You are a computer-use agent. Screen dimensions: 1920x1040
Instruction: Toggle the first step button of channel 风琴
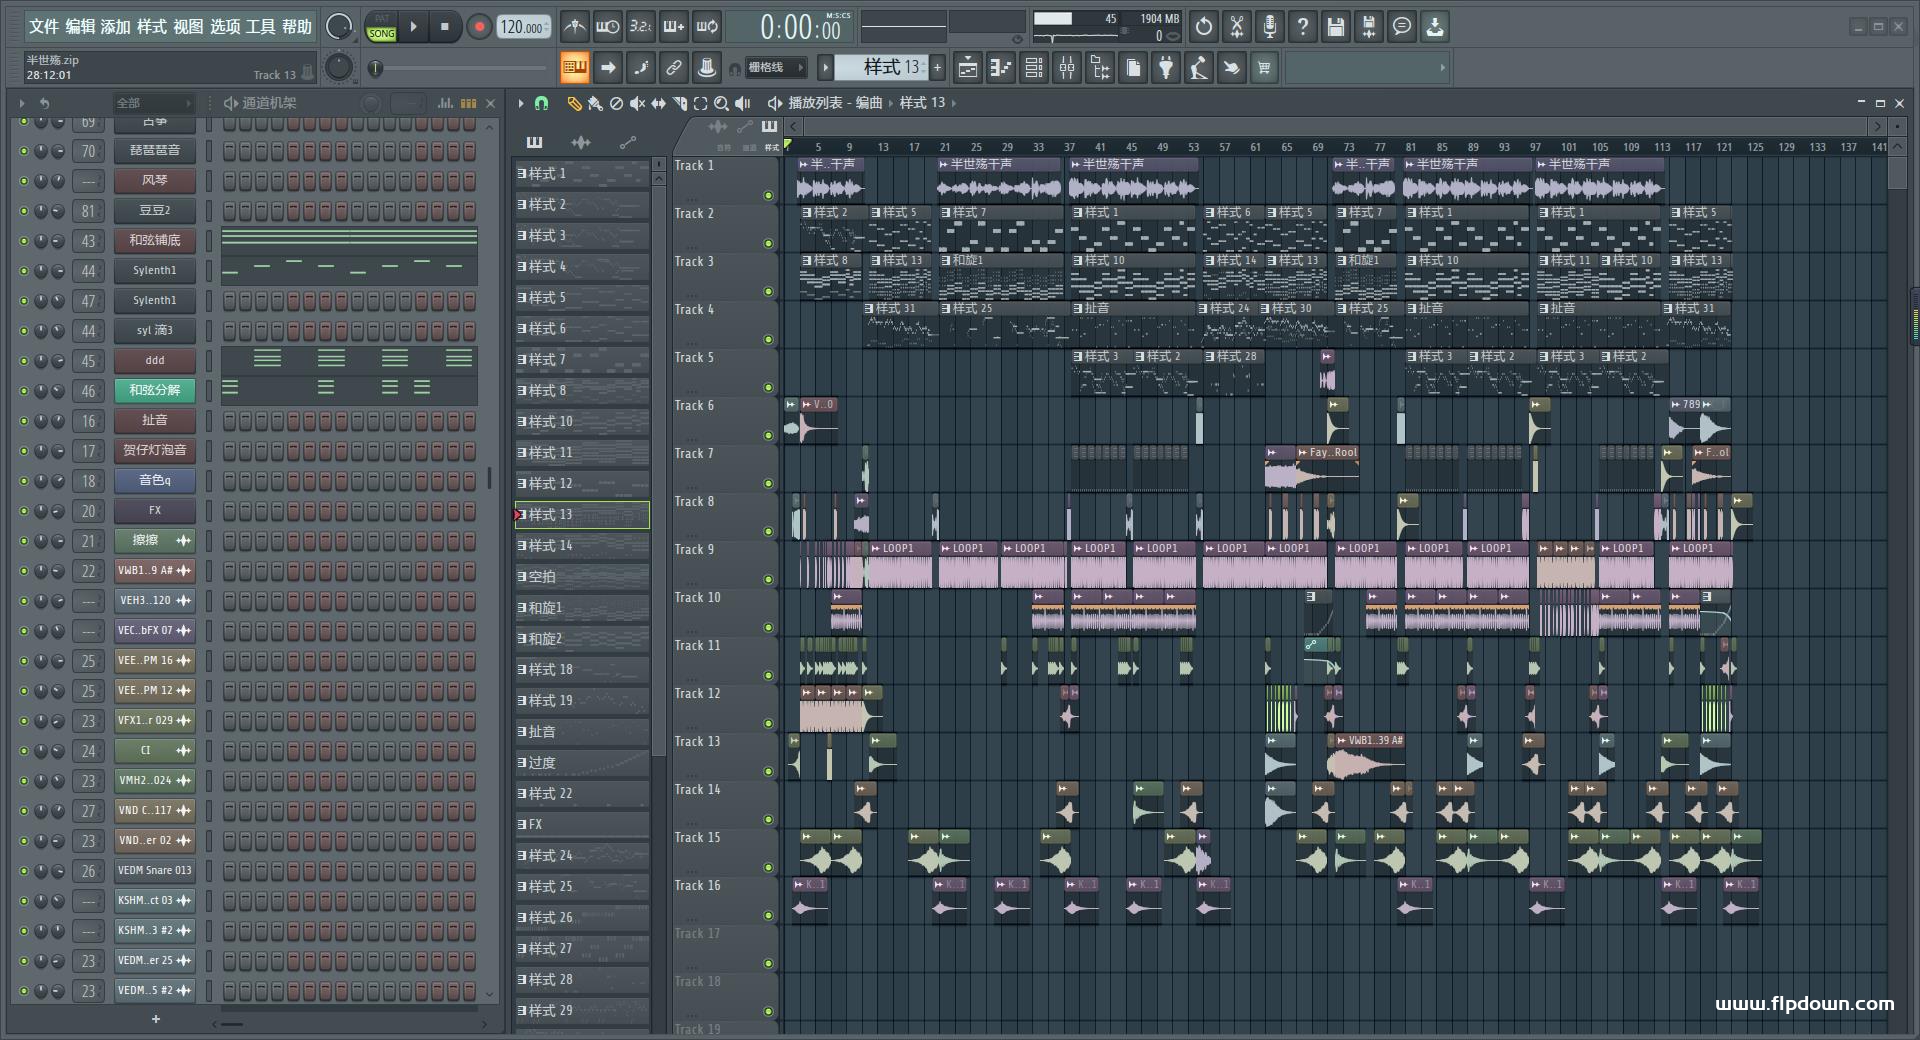click(x=229, y=181)
